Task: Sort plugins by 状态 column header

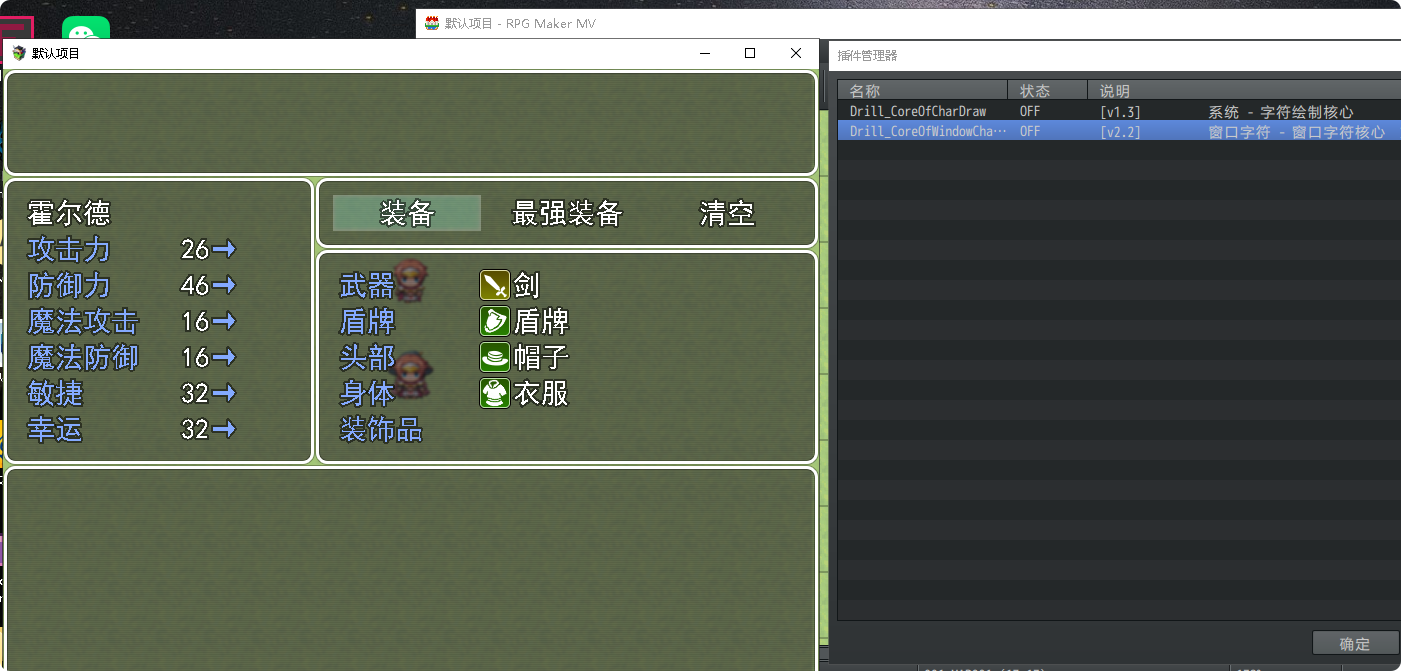Action: pos(1047,91)
